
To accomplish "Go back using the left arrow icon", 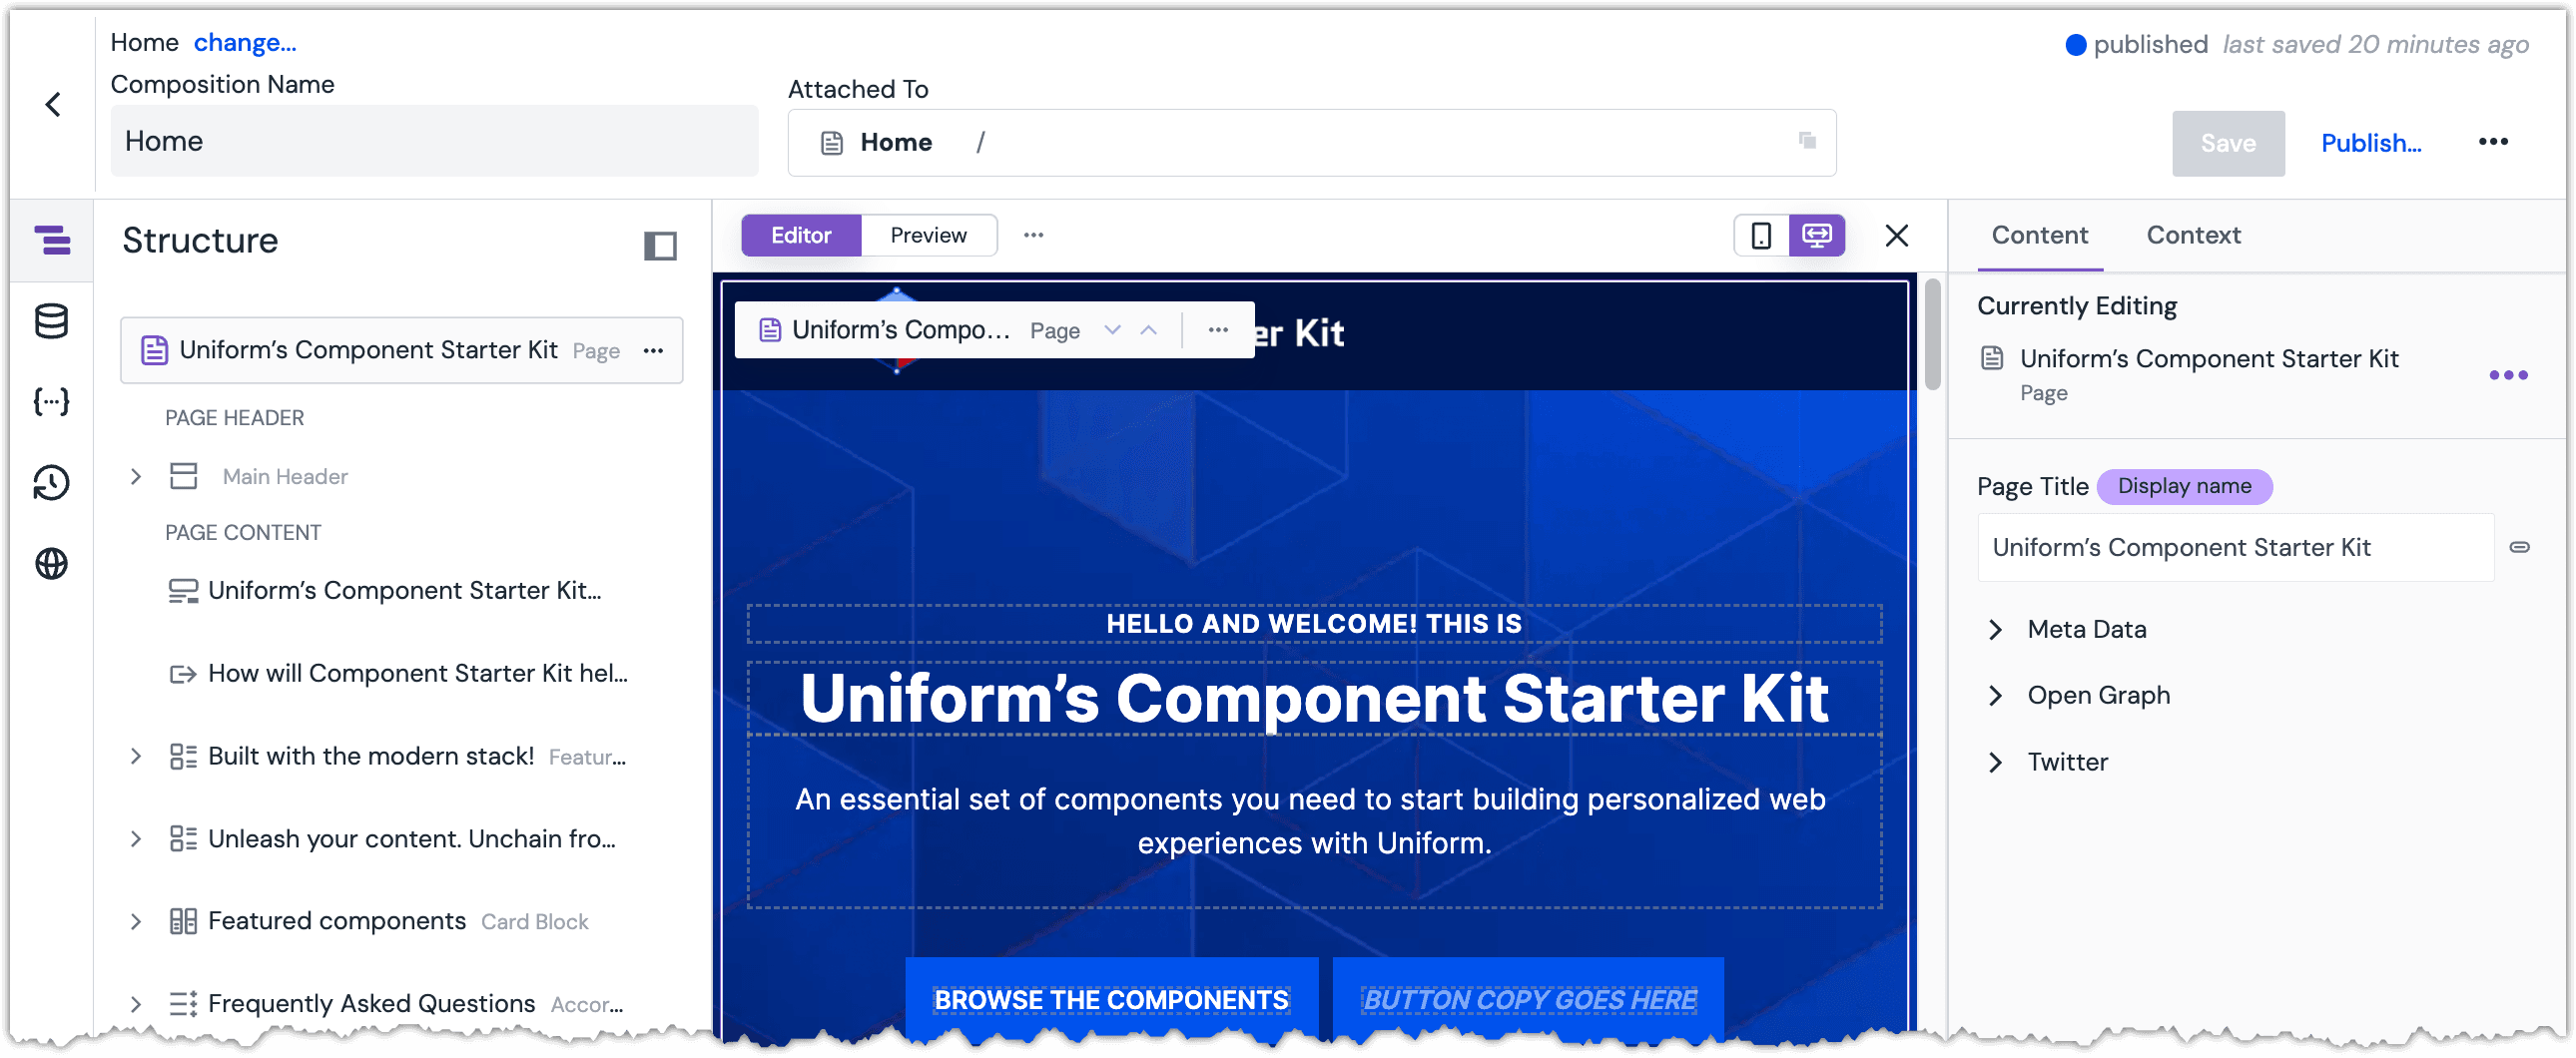I will coord(53,104).
